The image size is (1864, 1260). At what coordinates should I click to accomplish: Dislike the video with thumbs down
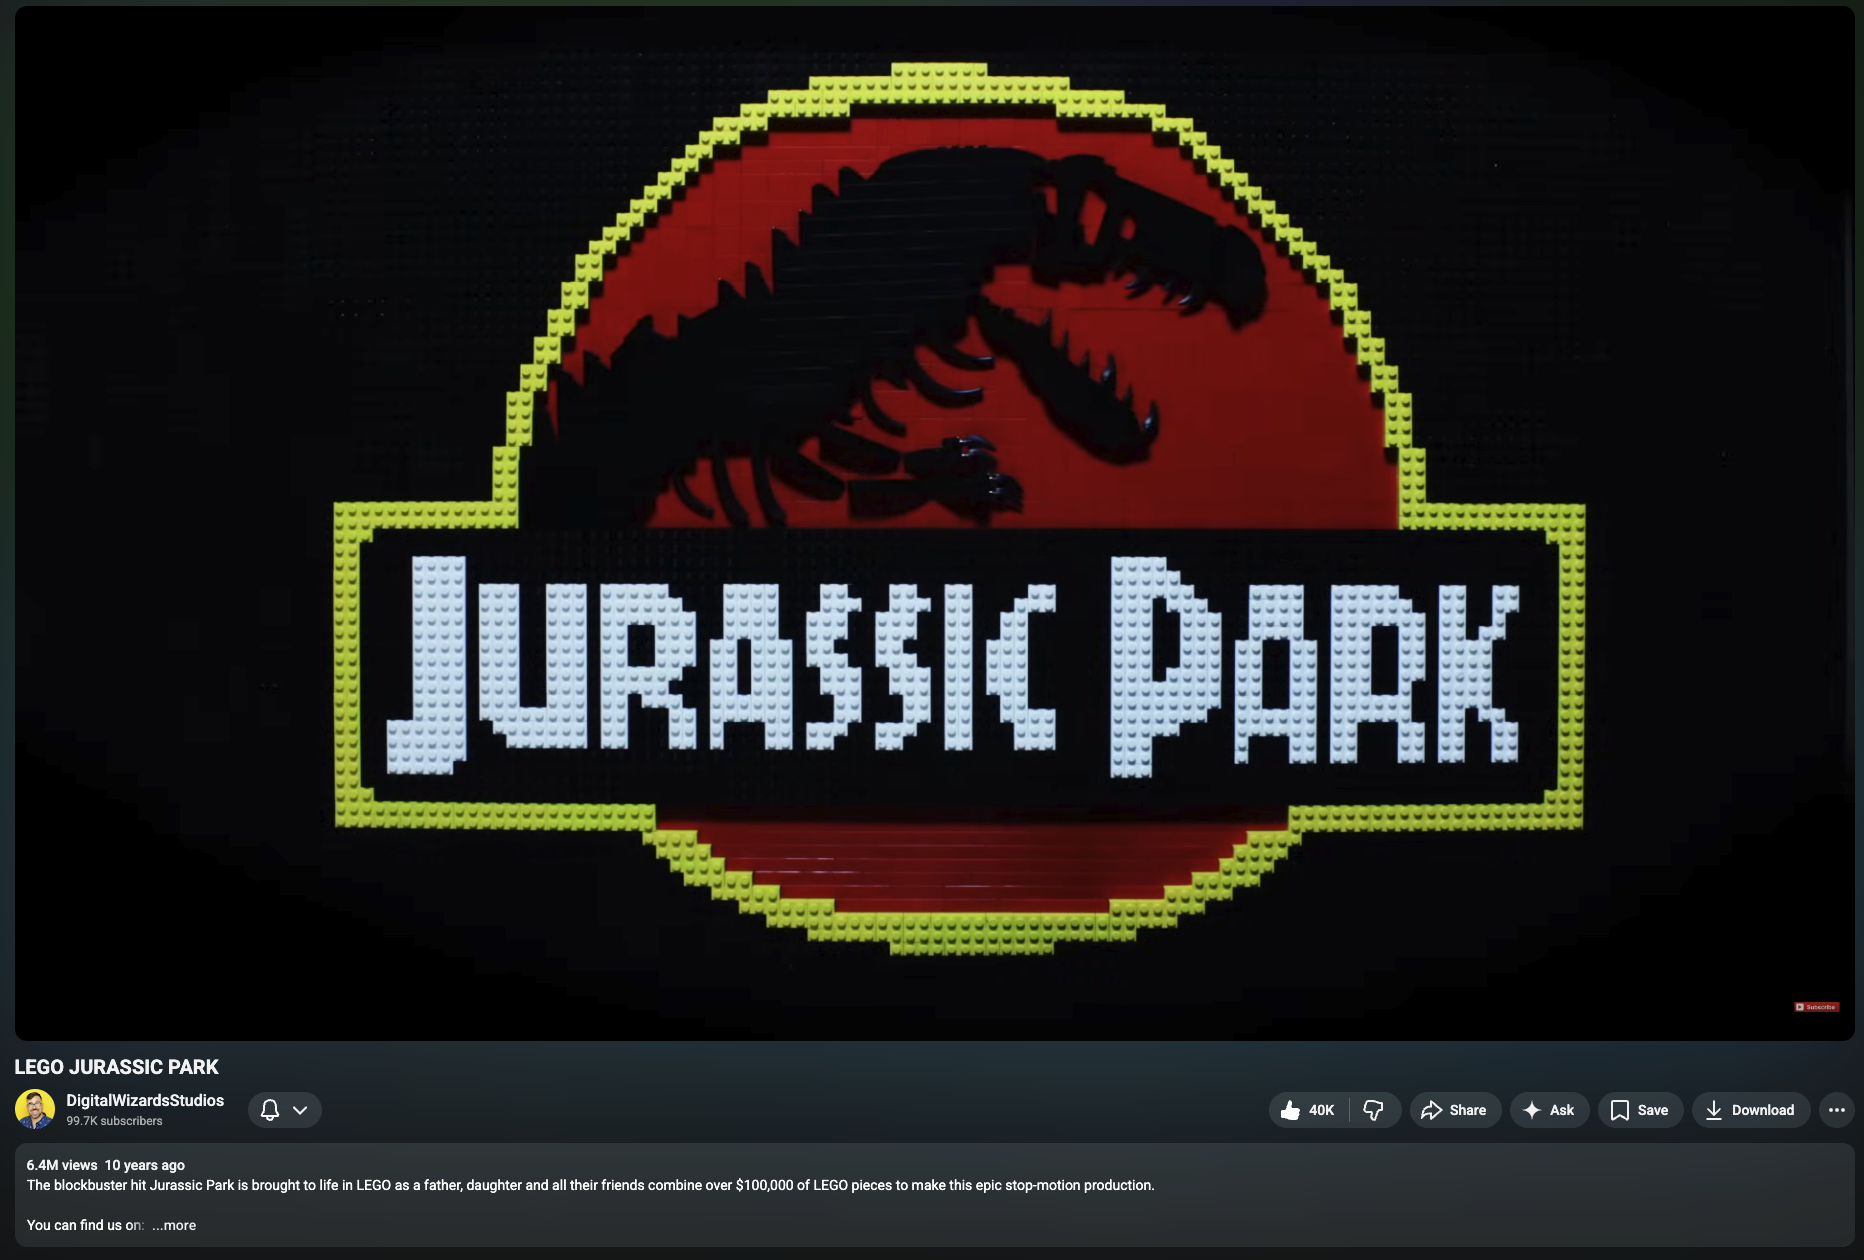[1374, 1110]
